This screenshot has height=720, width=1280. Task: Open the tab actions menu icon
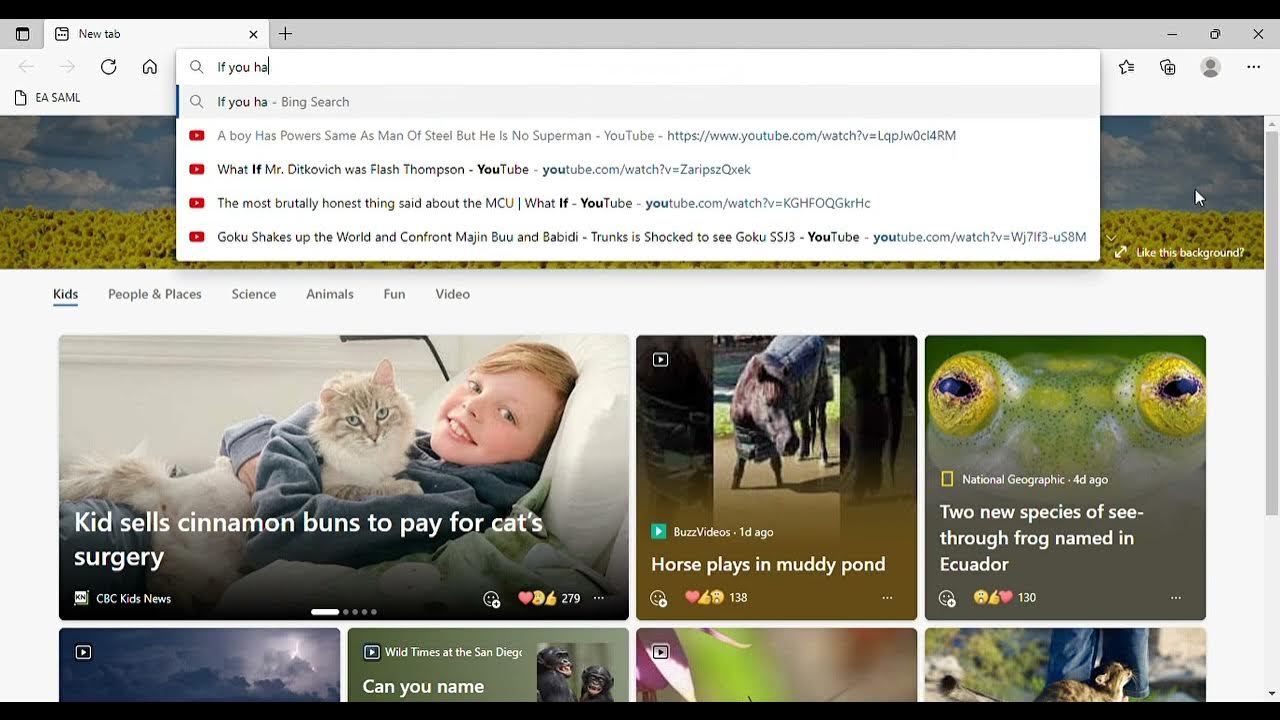[22, 34]
